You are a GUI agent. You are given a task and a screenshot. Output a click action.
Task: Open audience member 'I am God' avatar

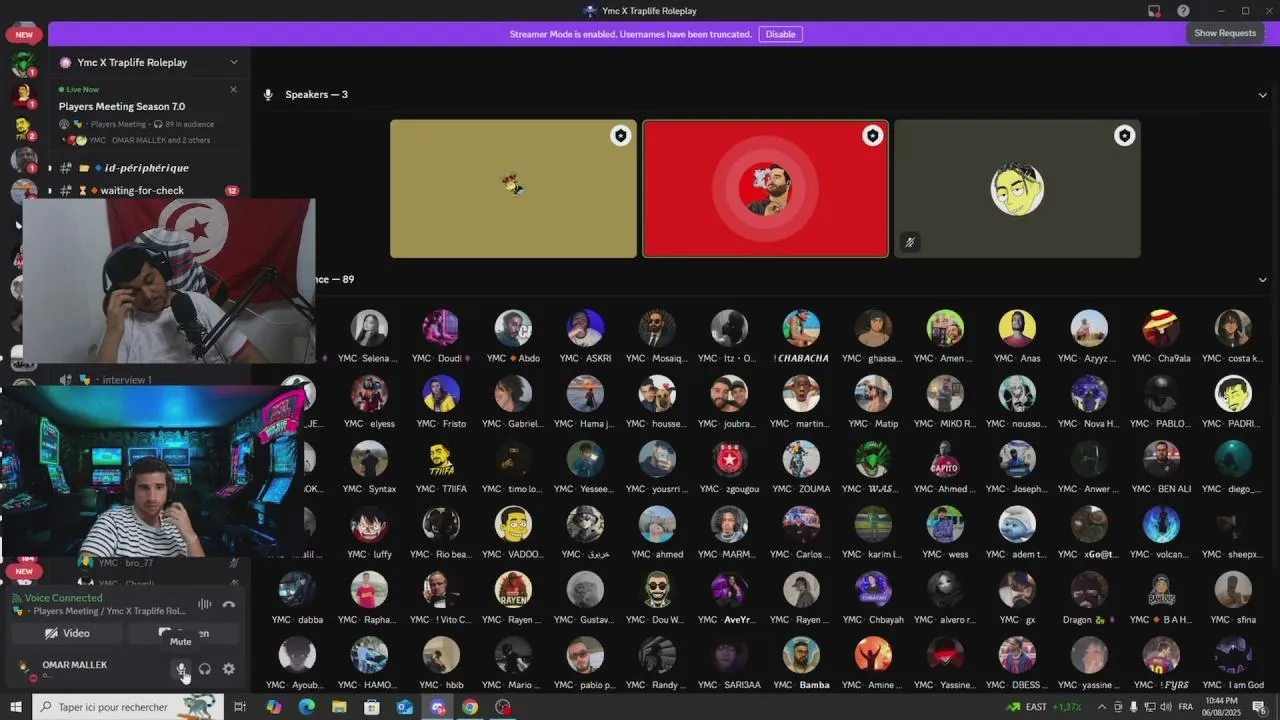pos(1233,655)
